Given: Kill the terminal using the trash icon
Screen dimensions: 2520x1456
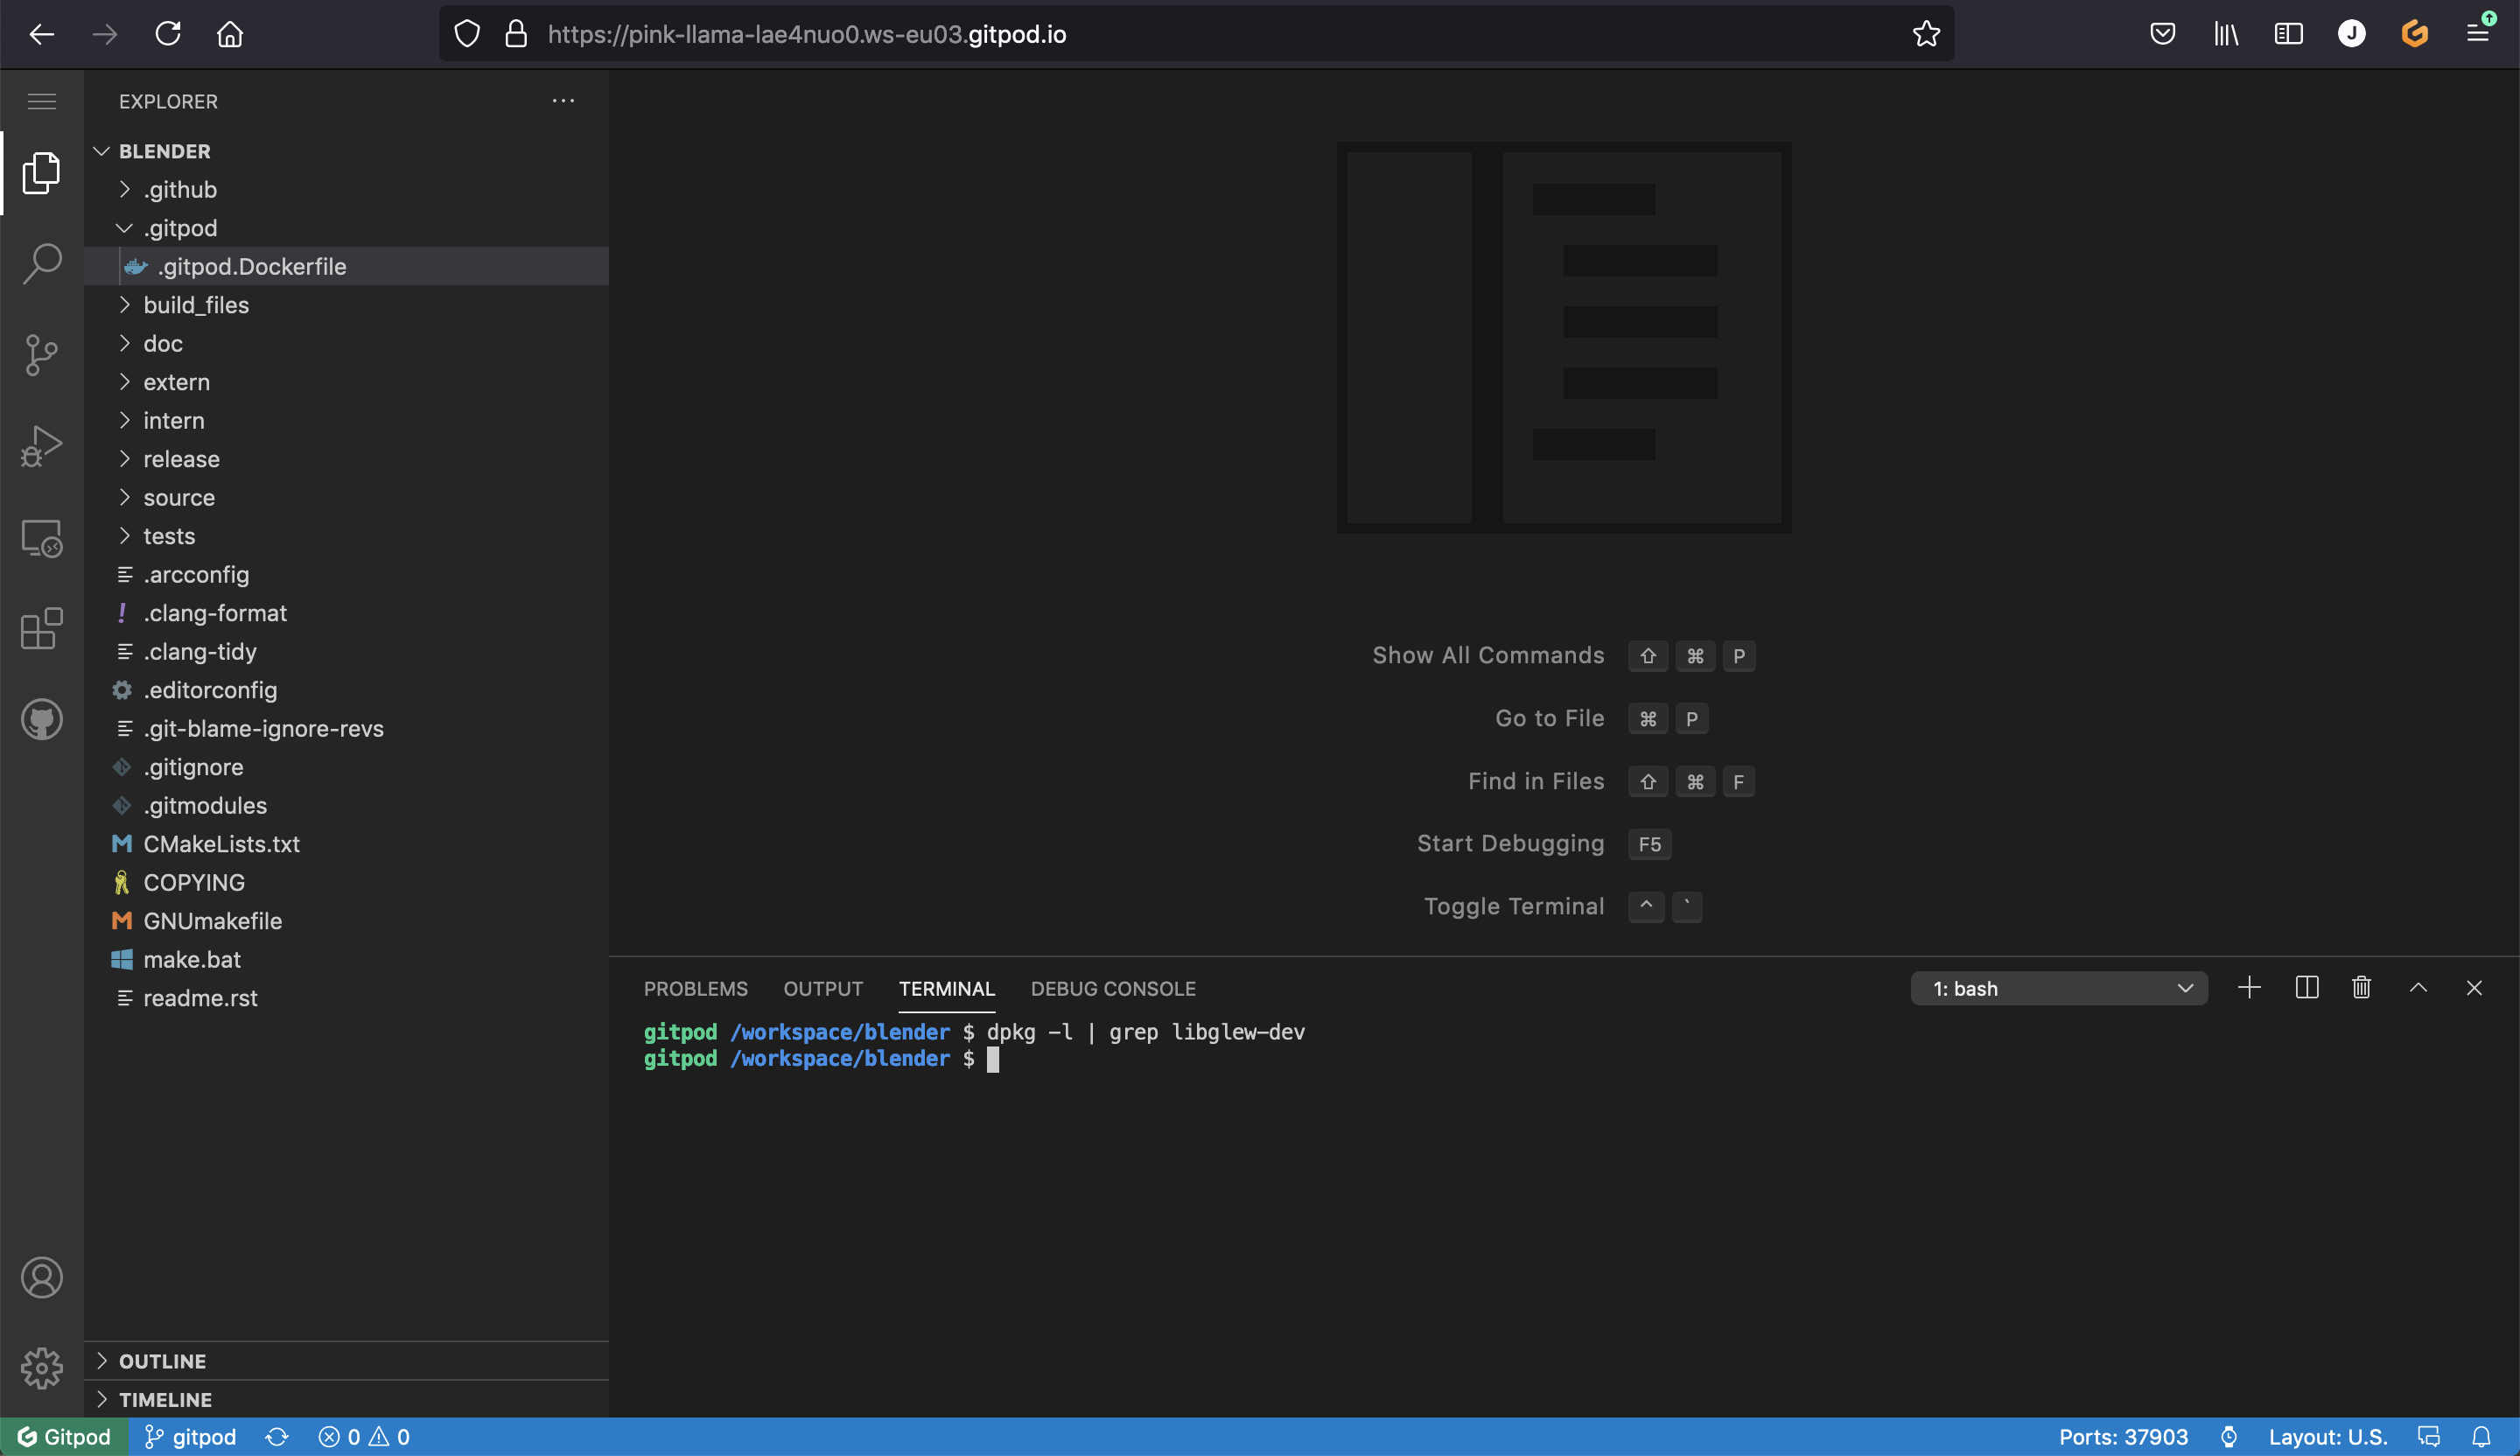Looking at the screenshot, I should (2361, 988).
